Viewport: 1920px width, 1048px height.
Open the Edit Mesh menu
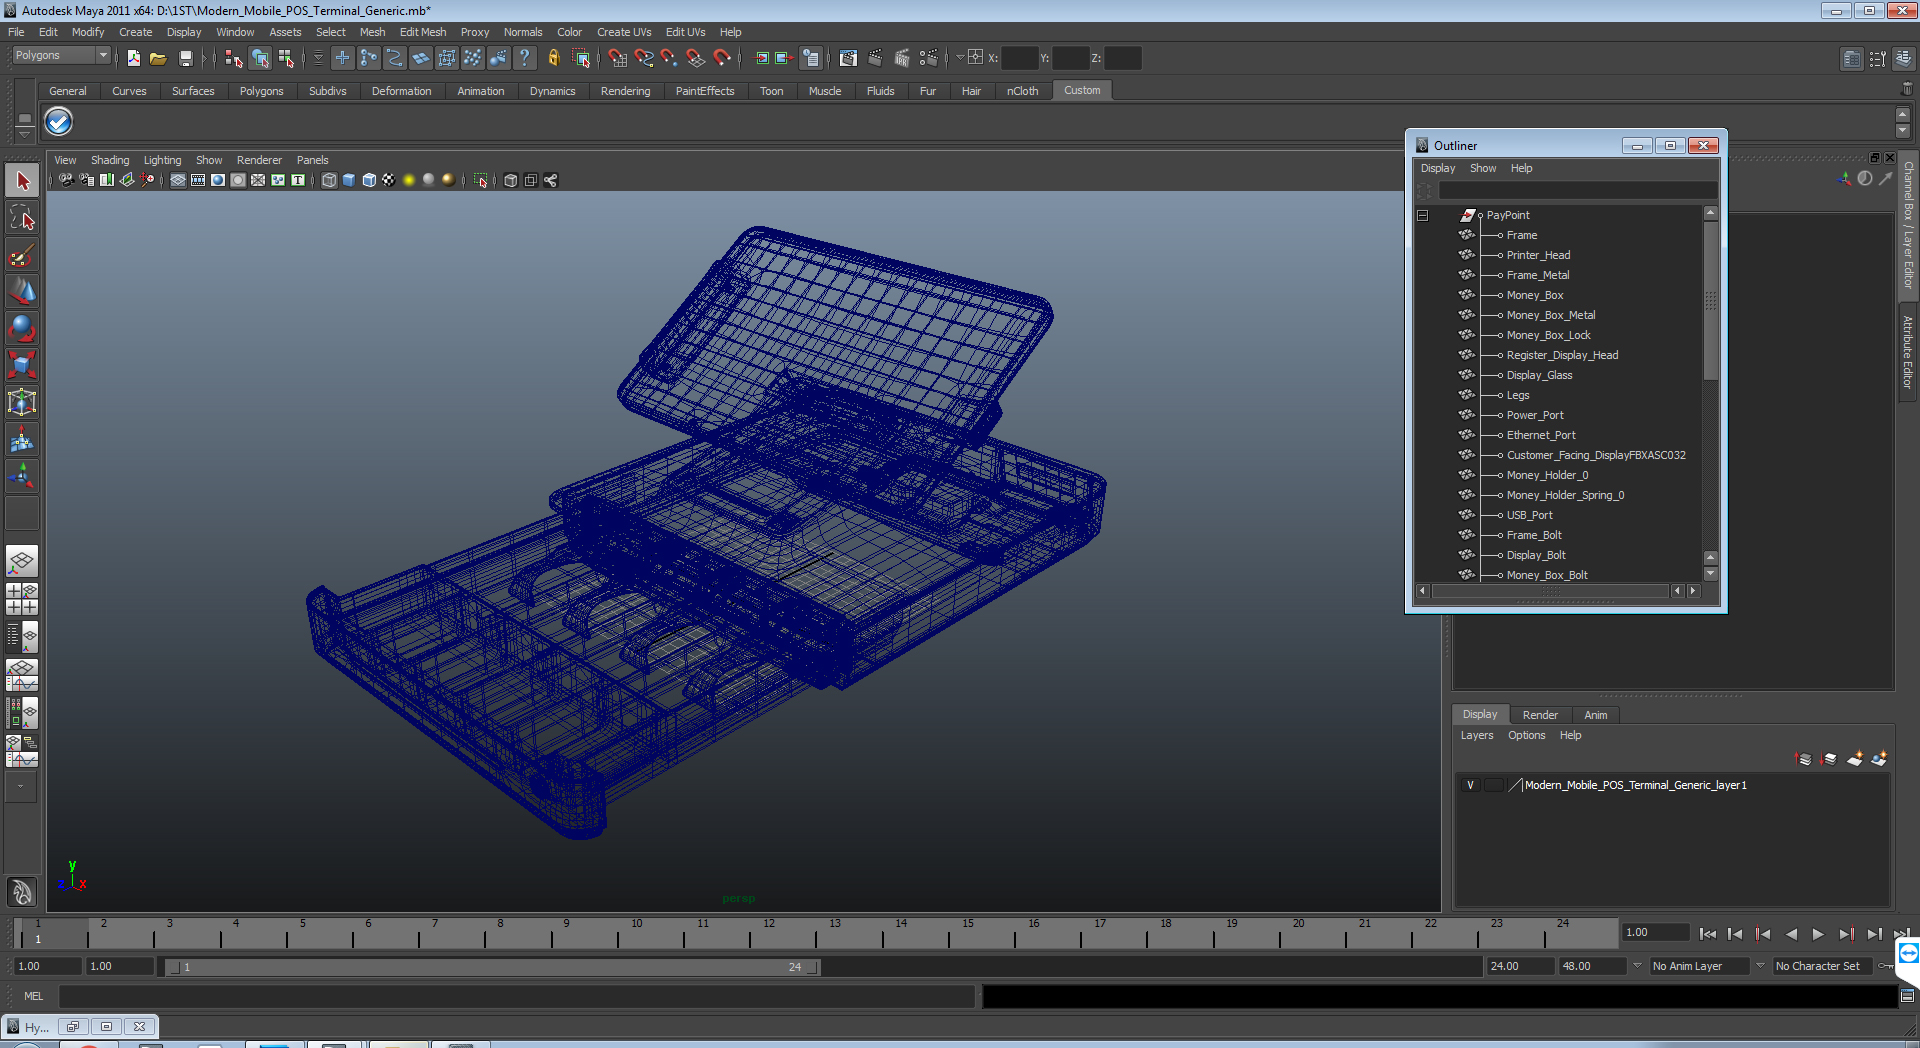point(422,32)
